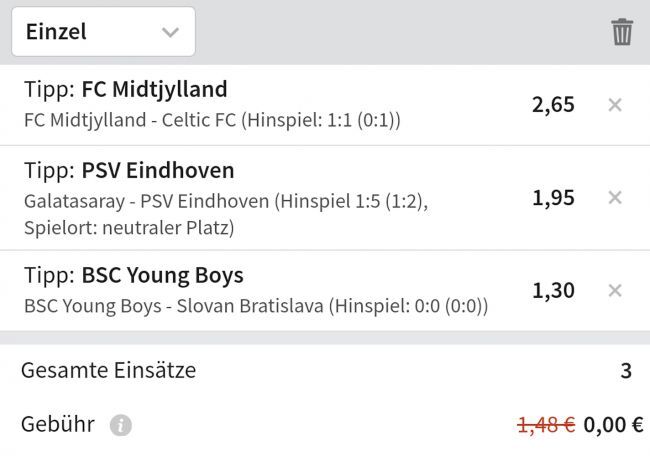
Task: Click the crossed-out 1,48 € fee
Action: click(x=546, y=425)
